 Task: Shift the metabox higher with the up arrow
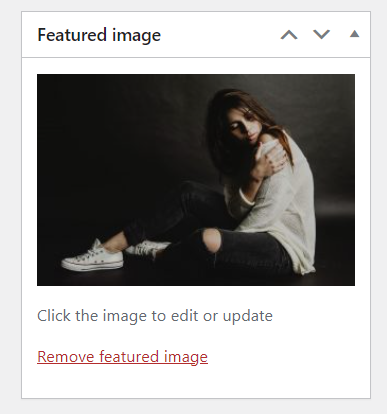click(x=289, y=35)
